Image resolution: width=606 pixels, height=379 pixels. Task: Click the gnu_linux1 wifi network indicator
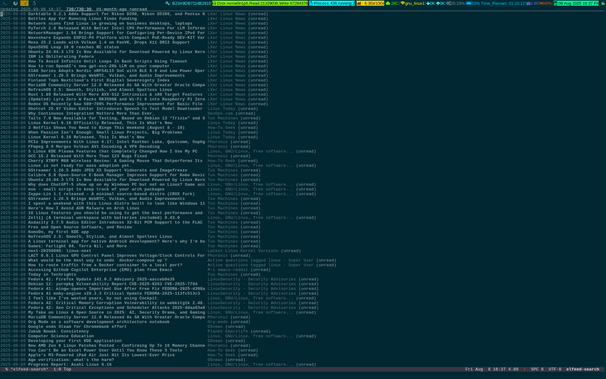[x=413, y=3]
